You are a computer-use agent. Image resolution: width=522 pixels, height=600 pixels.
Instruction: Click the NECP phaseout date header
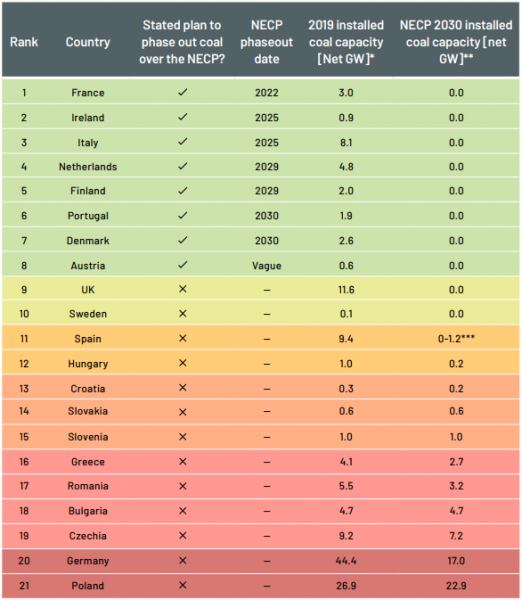[x=266, y=42]
